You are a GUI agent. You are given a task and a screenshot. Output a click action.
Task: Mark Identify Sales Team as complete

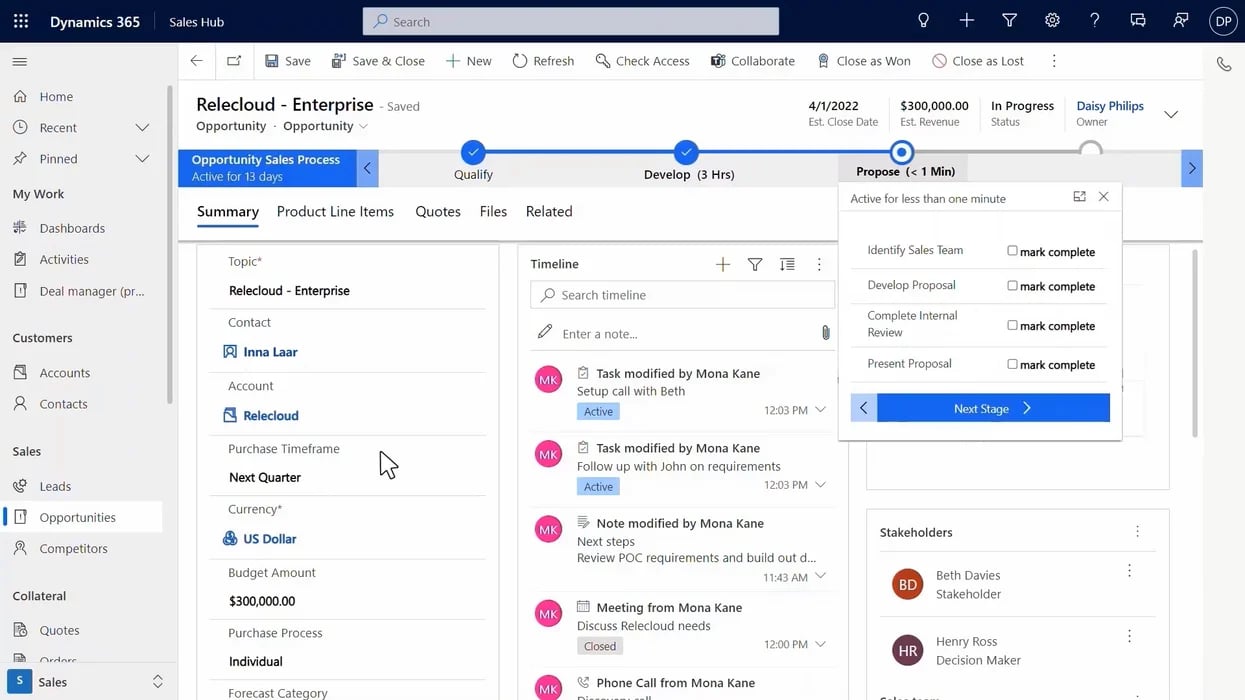pyautogui.click(x=1013, y=251)
